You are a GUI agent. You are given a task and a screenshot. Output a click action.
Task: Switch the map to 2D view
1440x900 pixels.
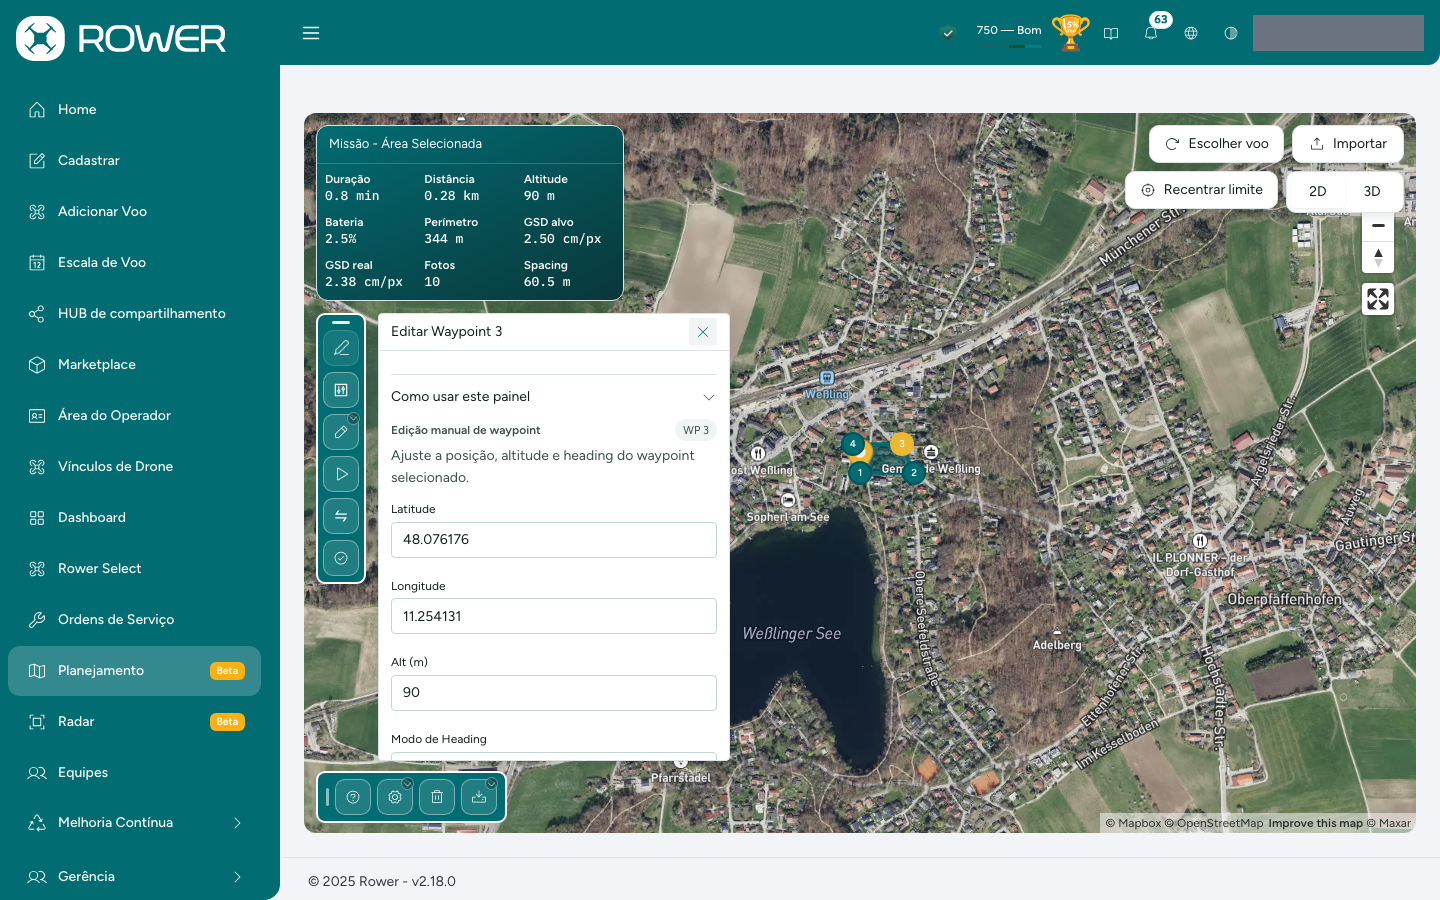tap(1318, 191)
